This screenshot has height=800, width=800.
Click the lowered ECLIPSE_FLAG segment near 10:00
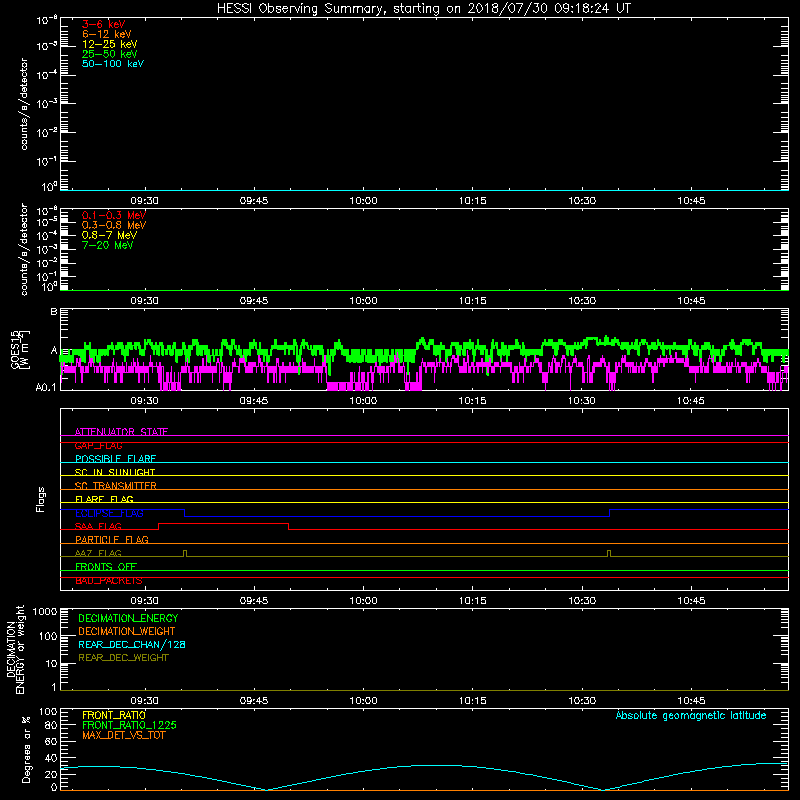click(397, 516)
